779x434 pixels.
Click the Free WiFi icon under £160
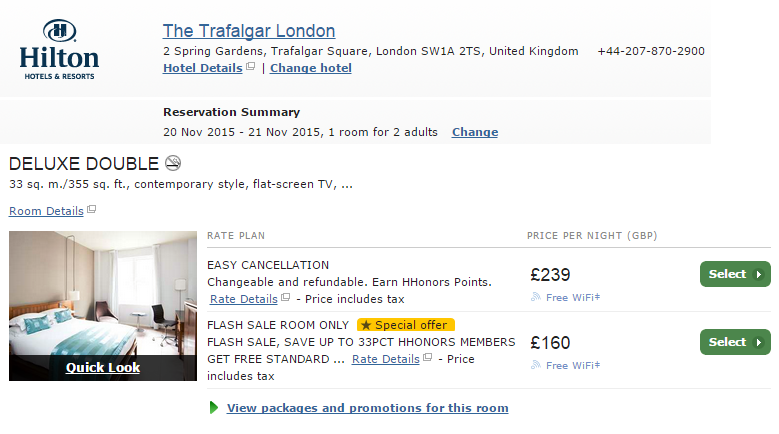(x=536, y=365)
